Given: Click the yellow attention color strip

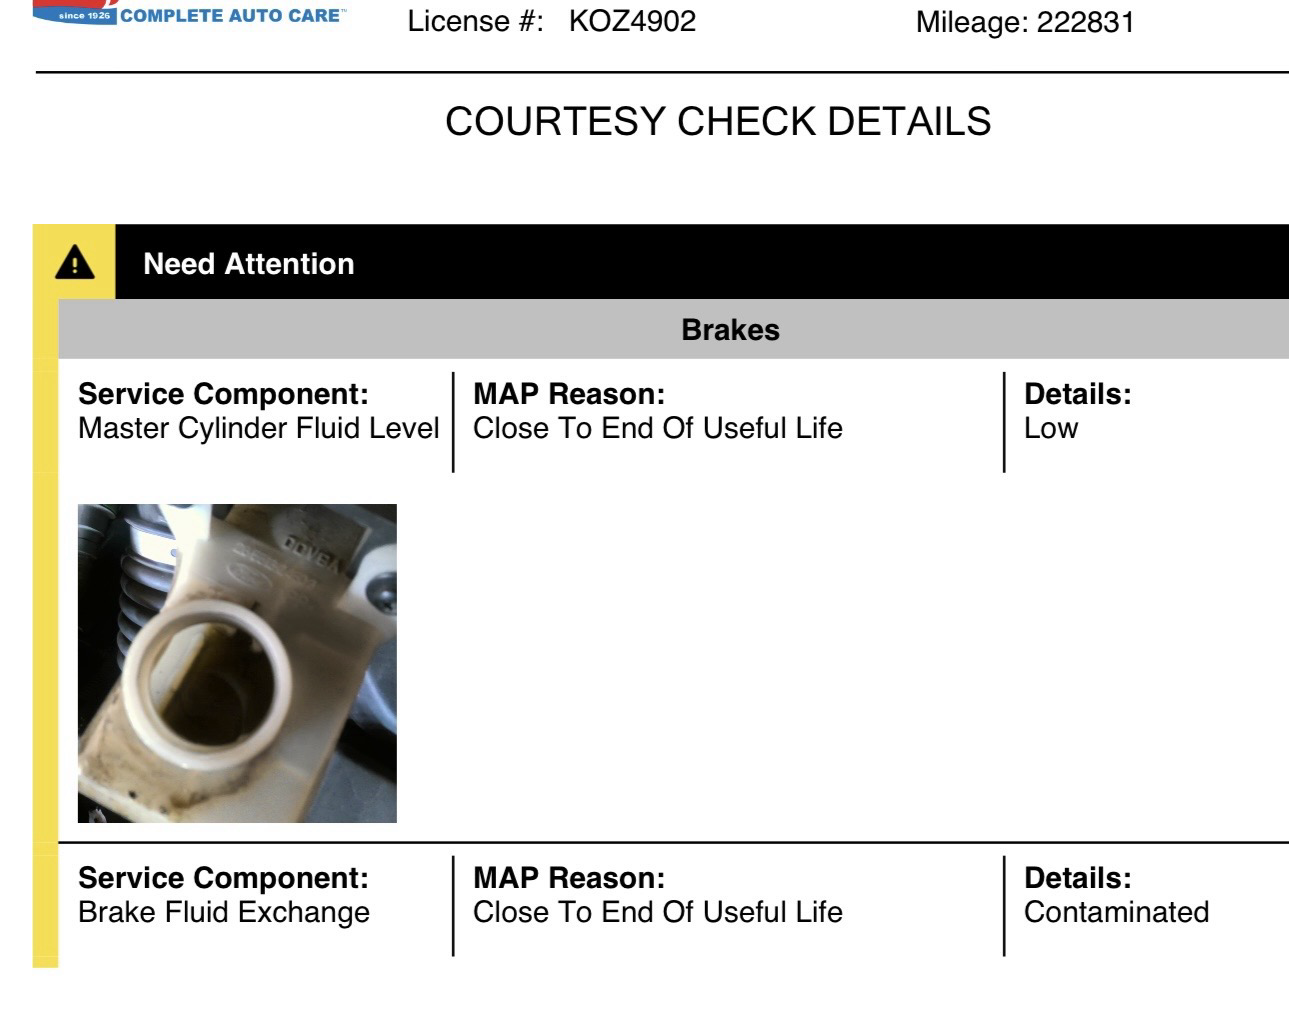Looking at the screenshot, I should point(45,620).
